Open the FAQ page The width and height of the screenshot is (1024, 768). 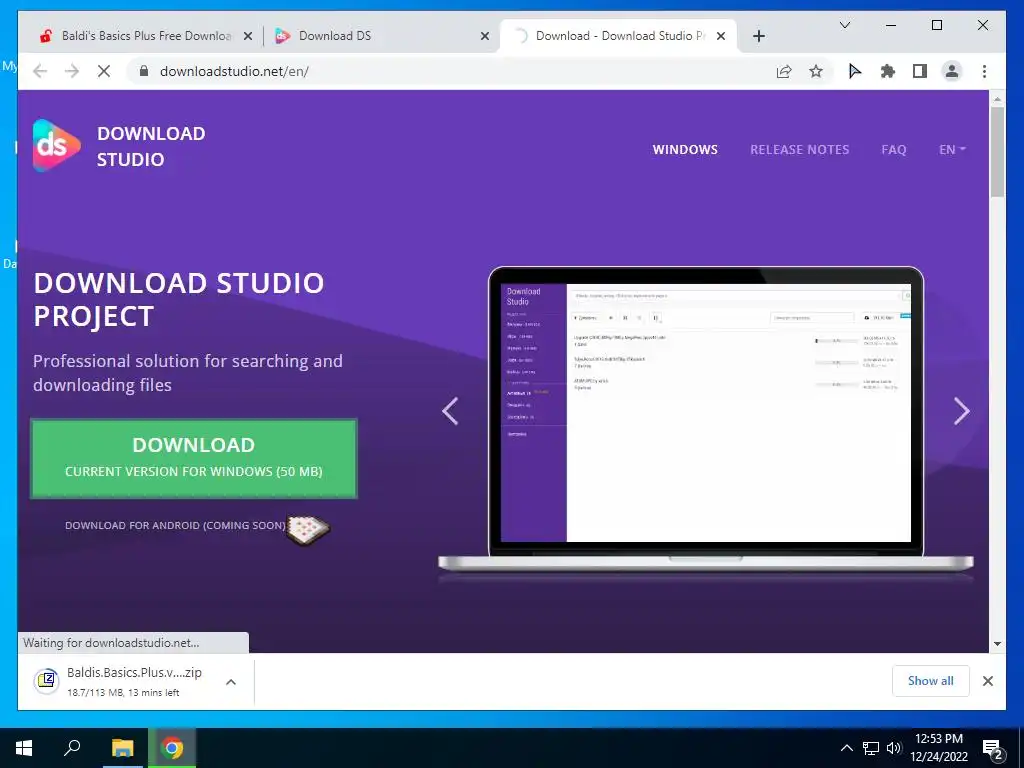tap(893, 150)
